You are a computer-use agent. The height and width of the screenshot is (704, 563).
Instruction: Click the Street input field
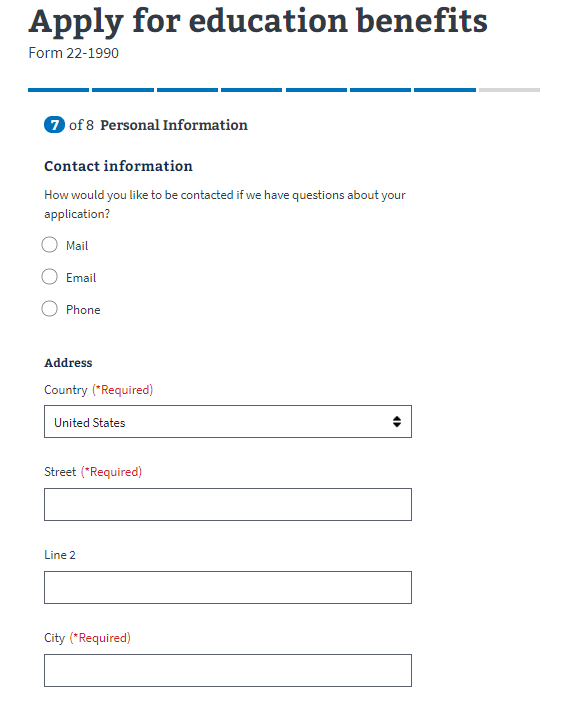[x=228, y=505]
